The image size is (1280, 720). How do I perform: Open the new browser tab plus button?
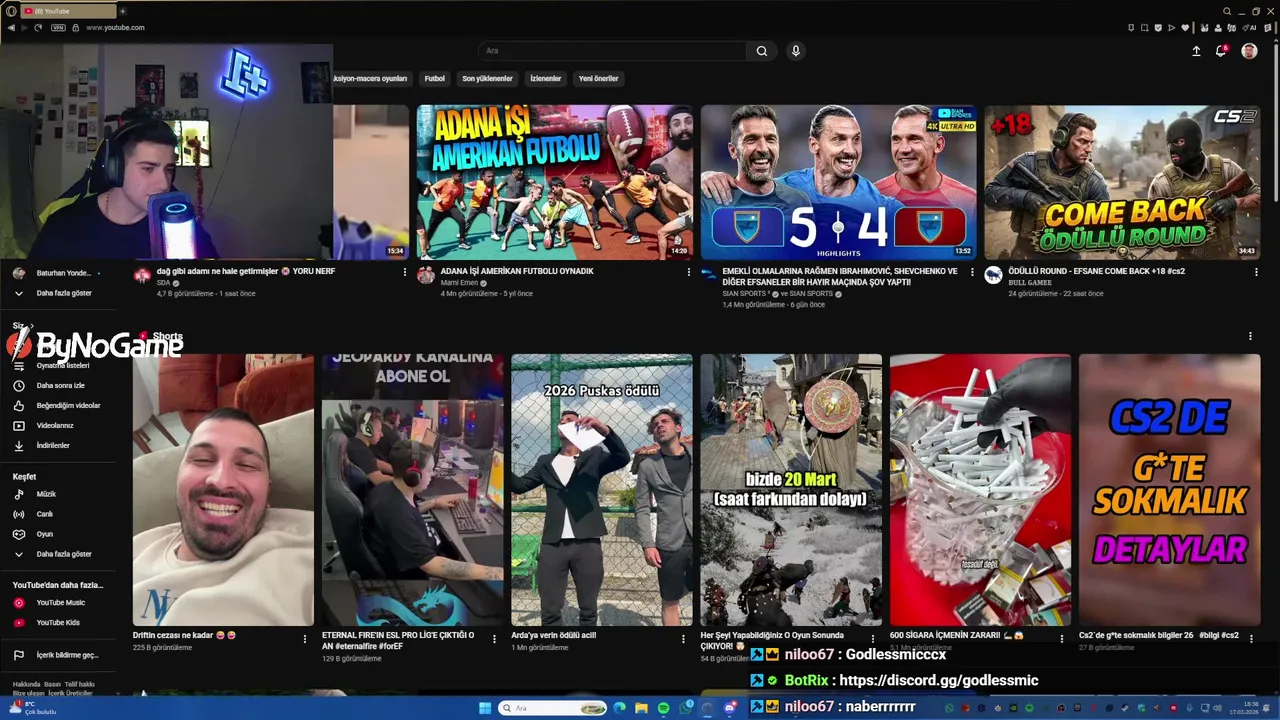tap(123, 11)
